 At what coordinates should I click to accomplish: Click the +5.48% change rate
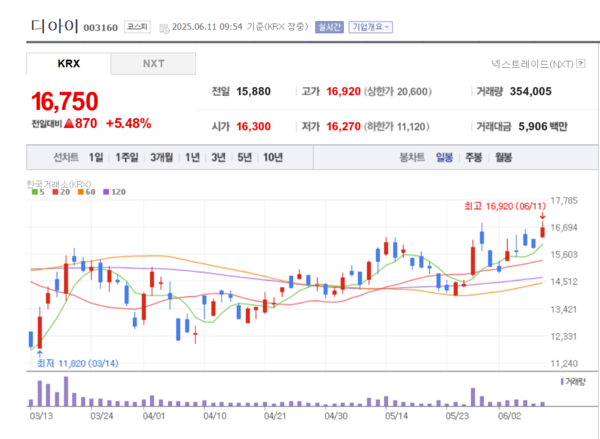129,124
